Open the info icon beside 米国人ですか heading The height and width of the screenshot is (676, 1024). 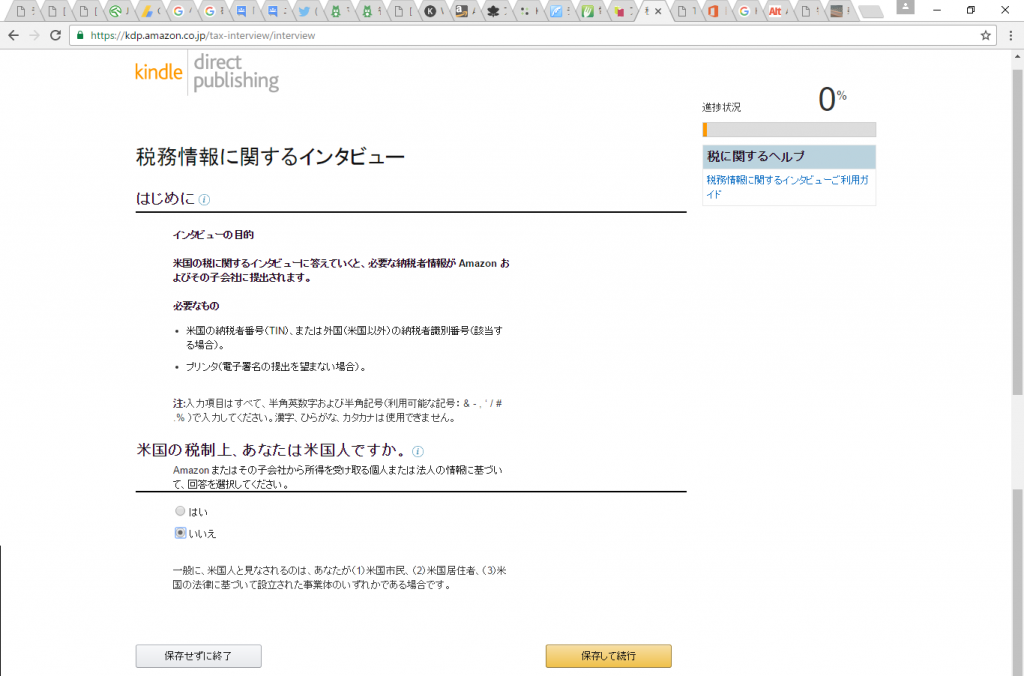[418, 451]
